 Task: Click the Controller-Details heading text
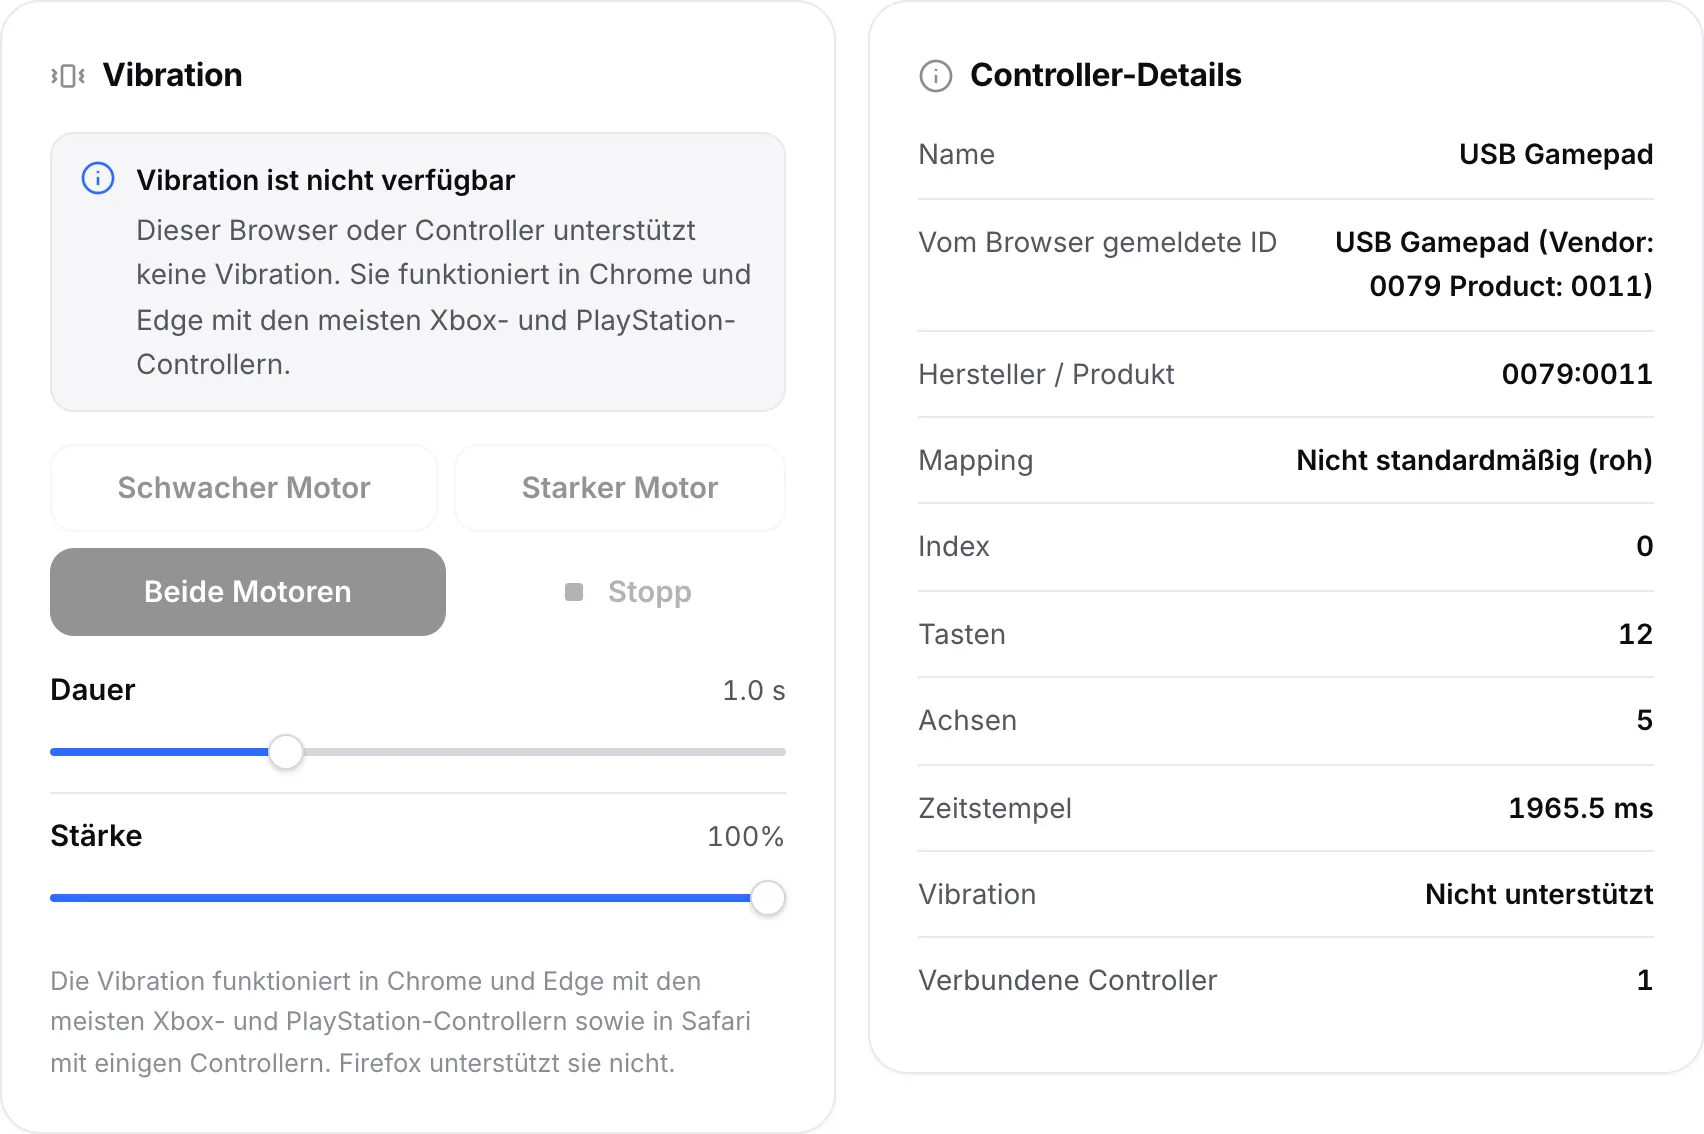[1106, 75]
